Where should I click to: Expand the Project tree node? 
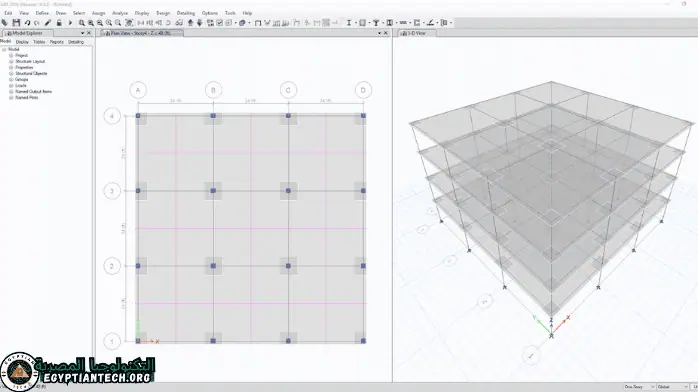tap(11, 55)
